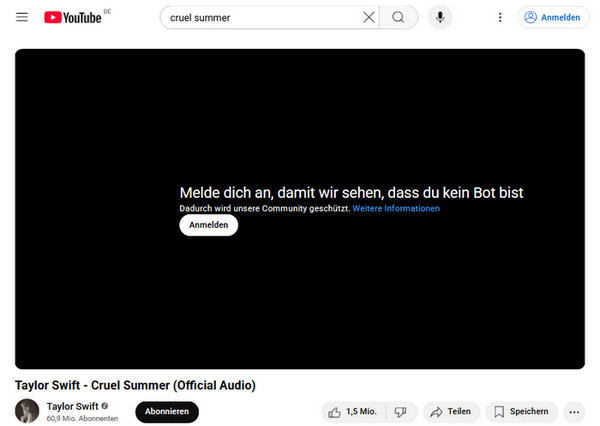Open 'Weitere Informationen' link

tap(396, 209)
